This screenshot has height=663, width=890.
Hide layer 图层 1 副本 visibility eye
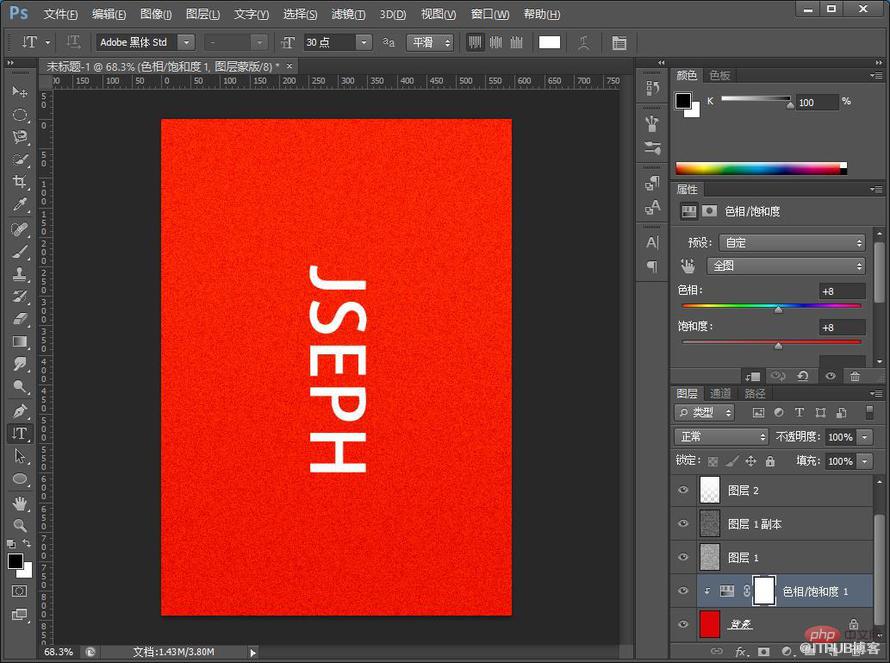pos(683,523)
